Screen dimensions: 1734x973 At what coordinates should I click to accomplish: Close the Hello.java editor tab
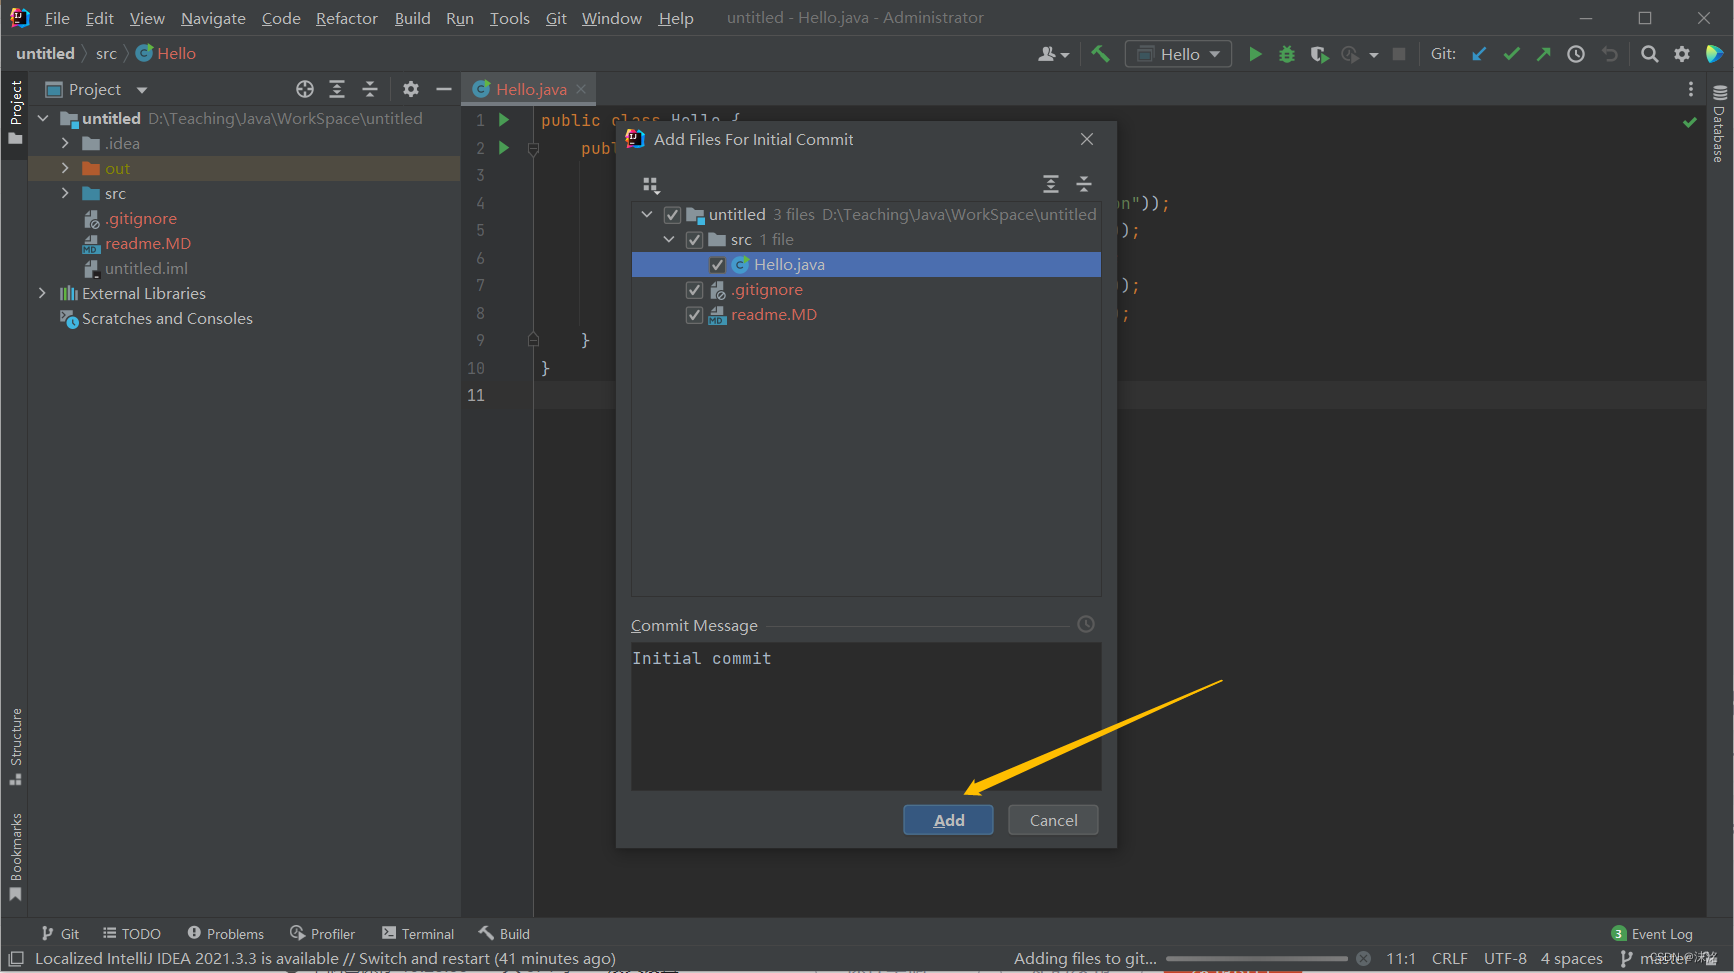[x=581, y=89]
